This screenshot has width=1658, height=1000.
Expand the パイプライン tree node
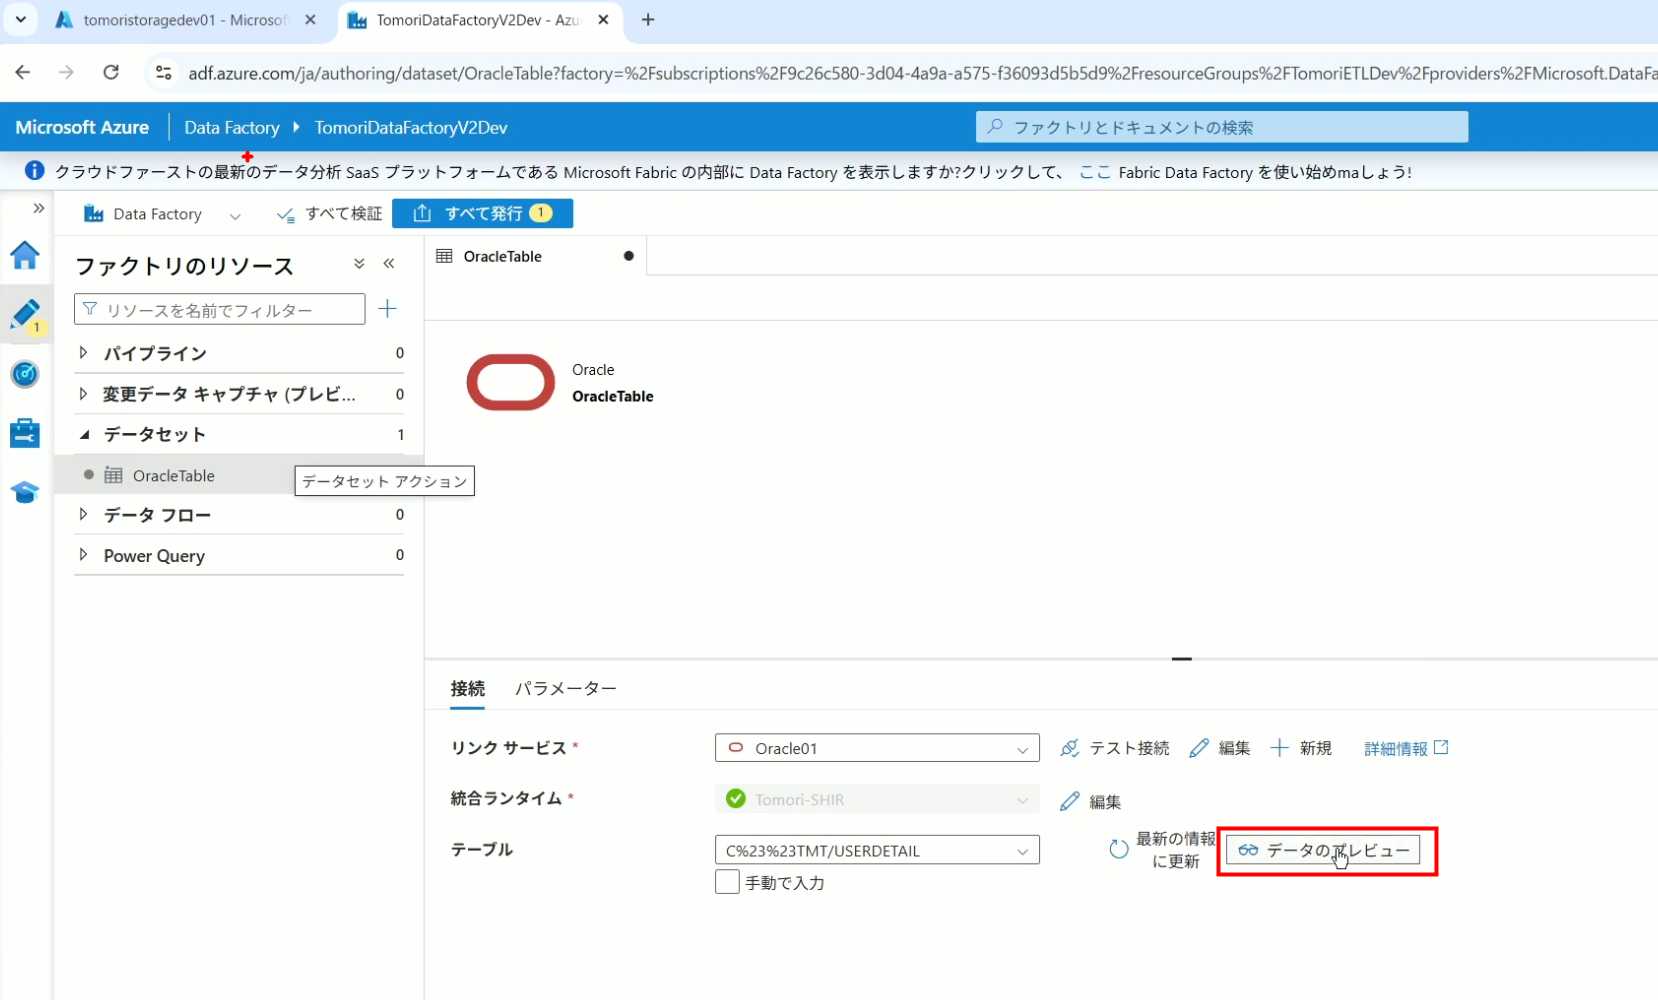tap(84, 353)
